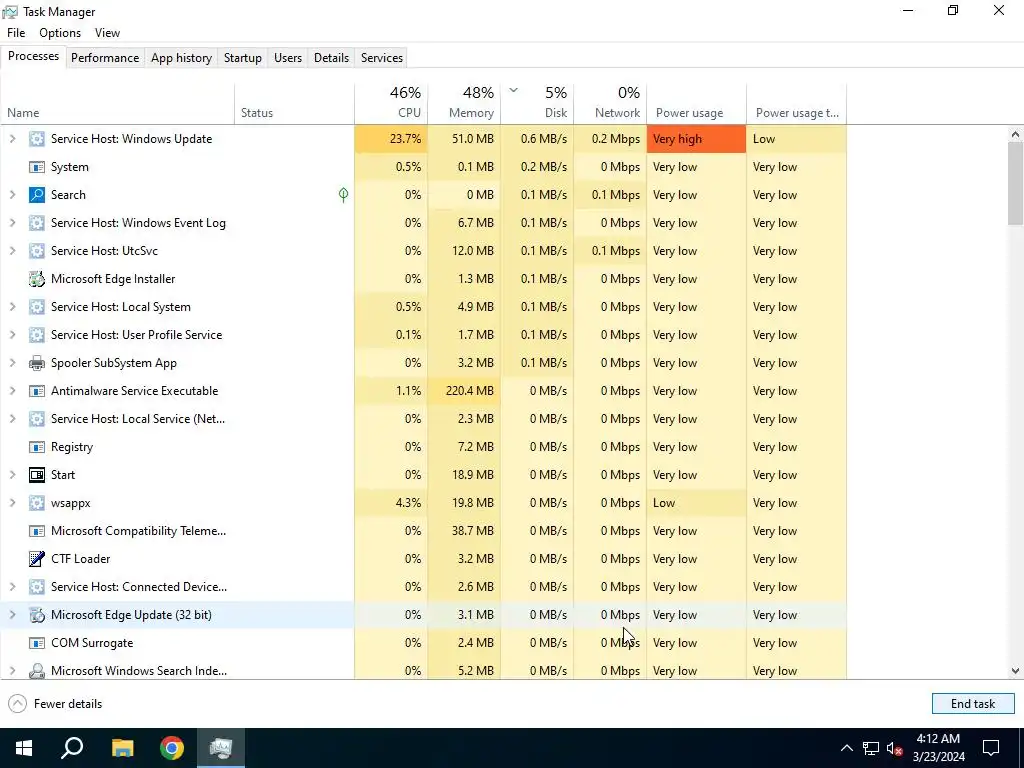Image resolution: width=1024 pixels, height=768 pixels.
Task: Click the Start process icon
Action: 37,475
